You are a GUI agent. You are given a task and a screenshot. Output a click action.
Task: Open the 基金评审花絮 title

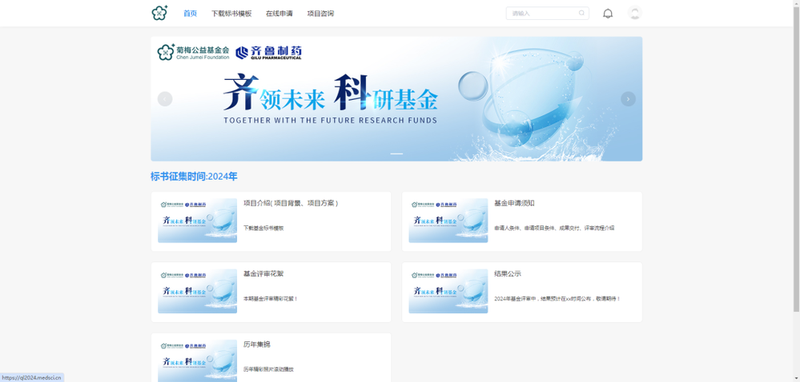point(264,274)
